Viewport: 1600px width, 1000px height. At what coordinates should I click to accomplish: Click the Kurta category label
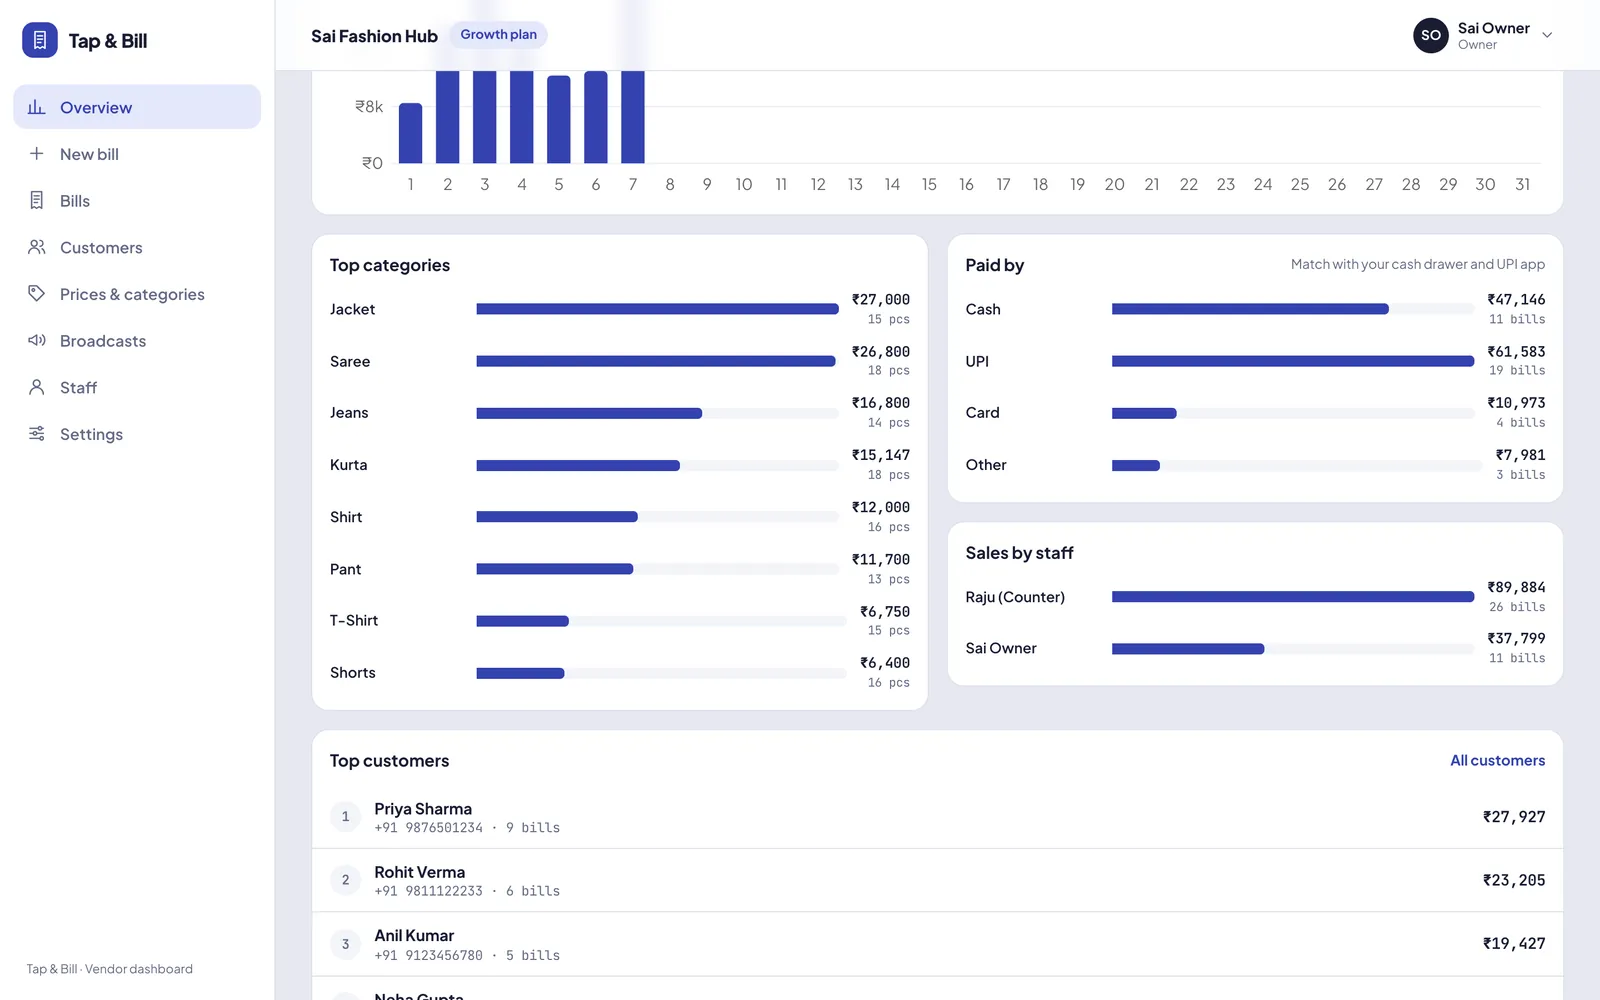348,465
